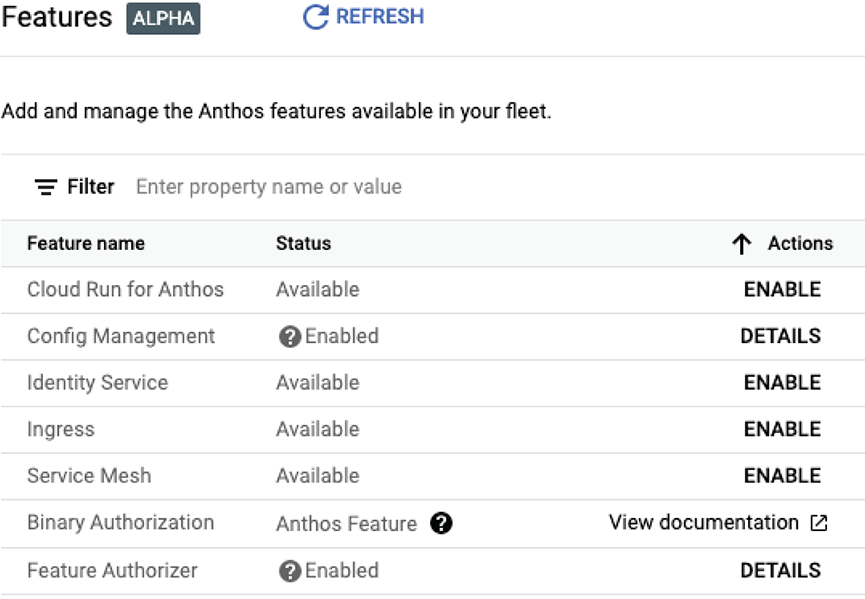The width and height of the screenshot is (865, 599).
Task: Open Details for Feature Authorizer
Action: (781, 570)
